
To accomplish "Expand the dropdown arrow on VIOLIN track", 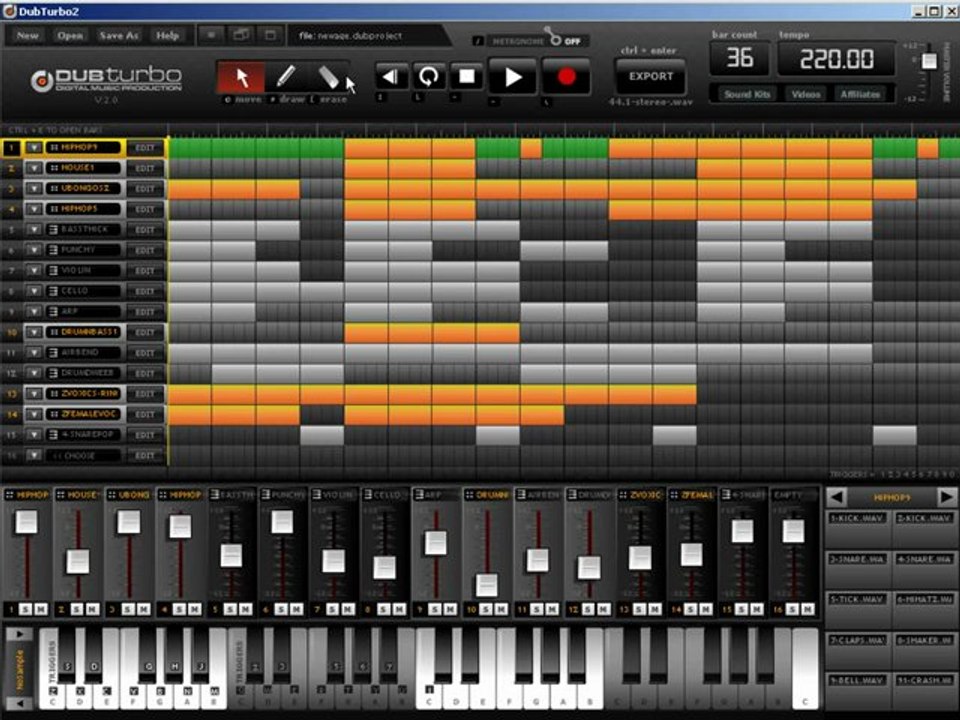I will (x=34, y=271).
